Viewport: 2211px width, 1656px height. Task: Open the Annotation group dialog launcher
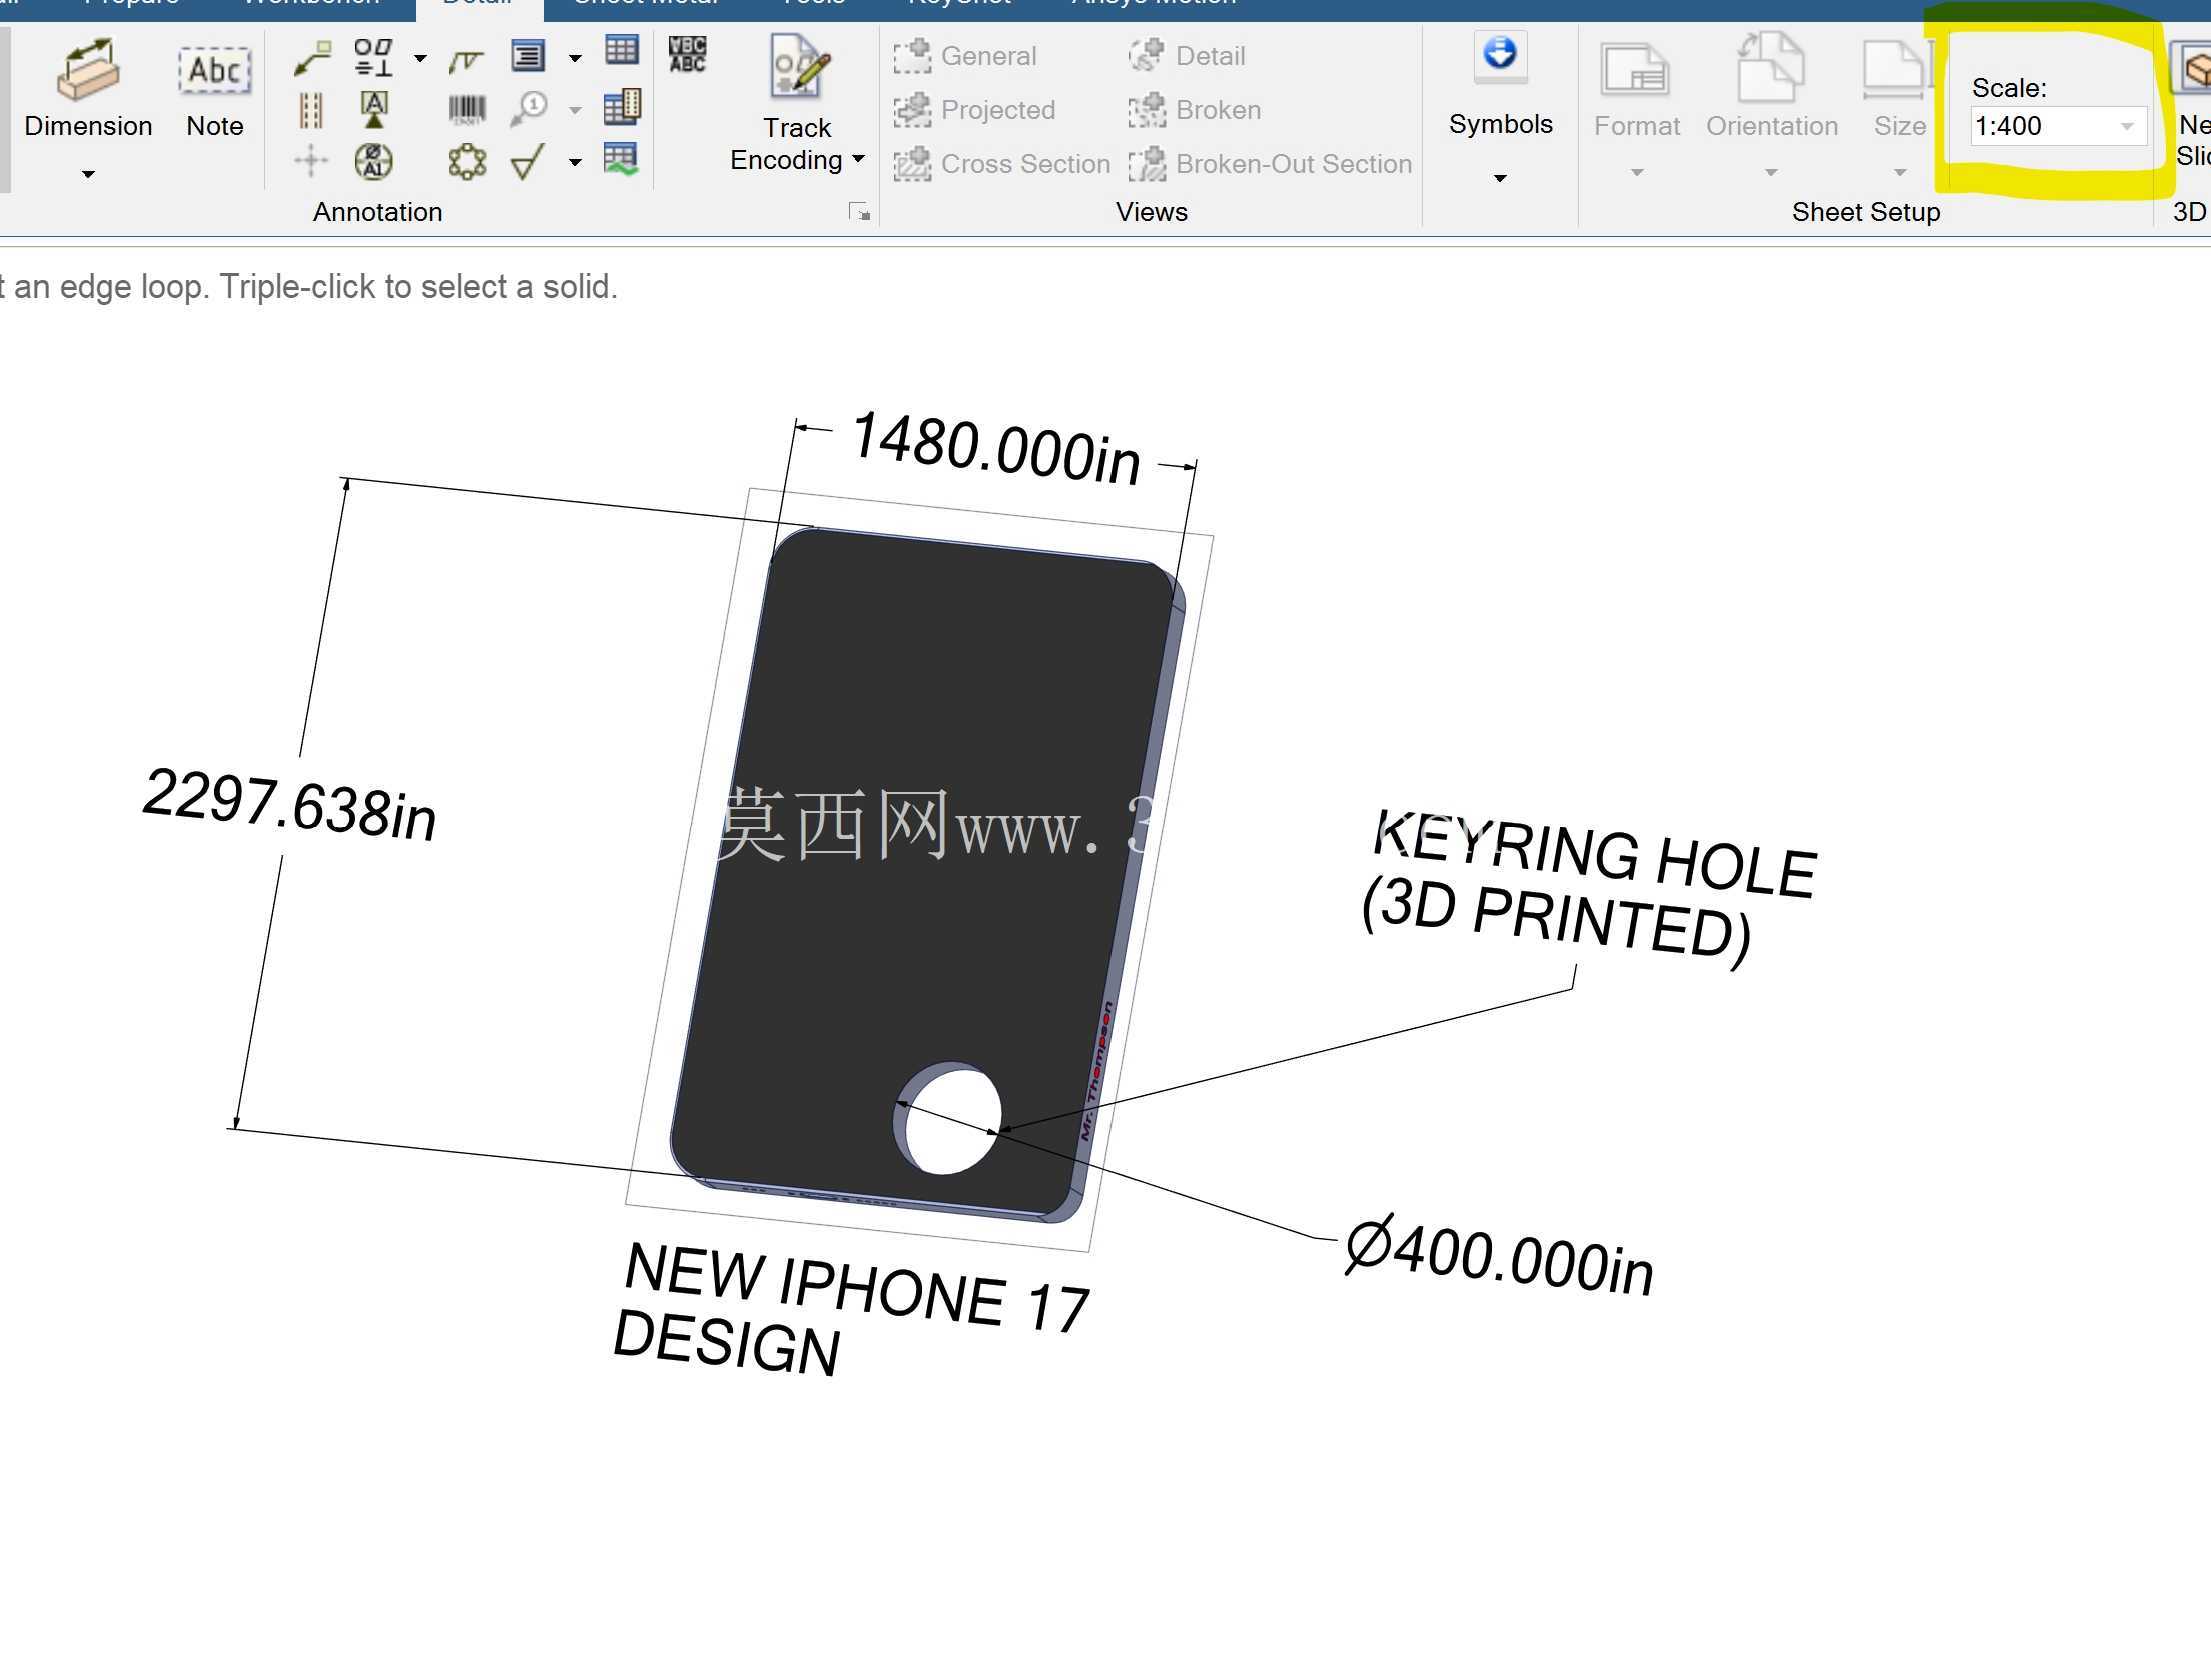(859, 212)
